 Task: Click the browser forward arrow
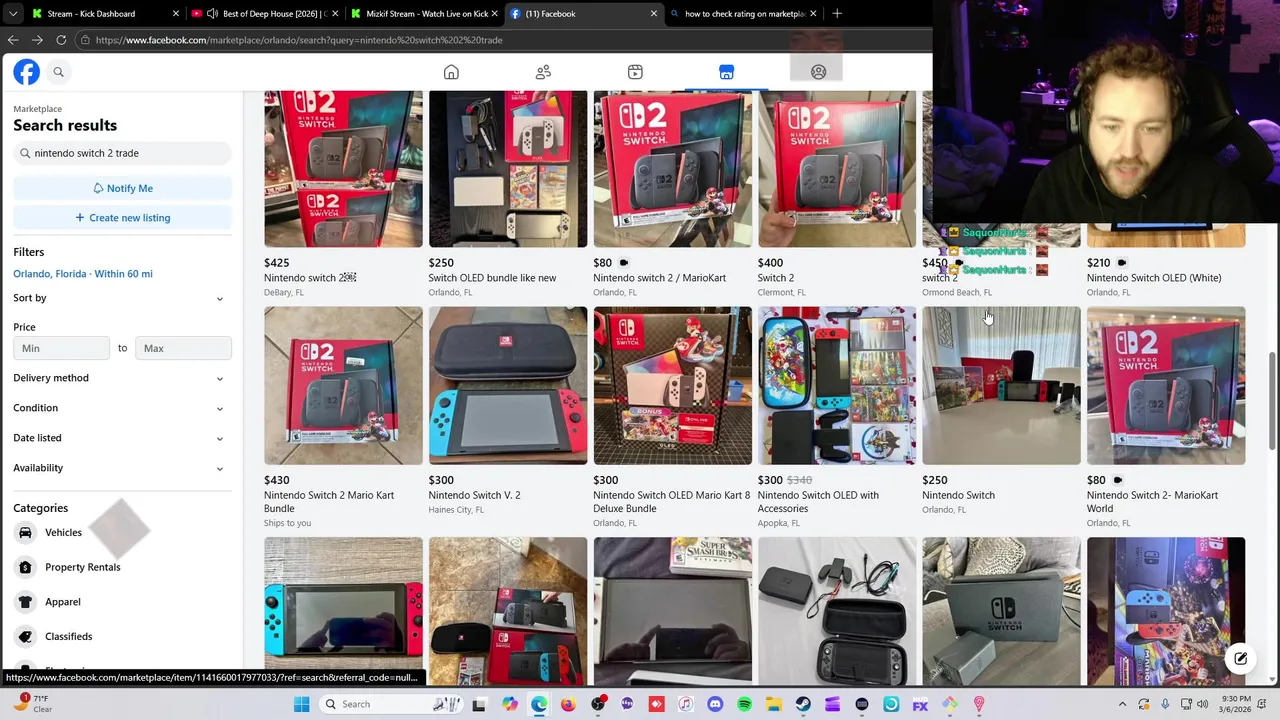(37, 40)
